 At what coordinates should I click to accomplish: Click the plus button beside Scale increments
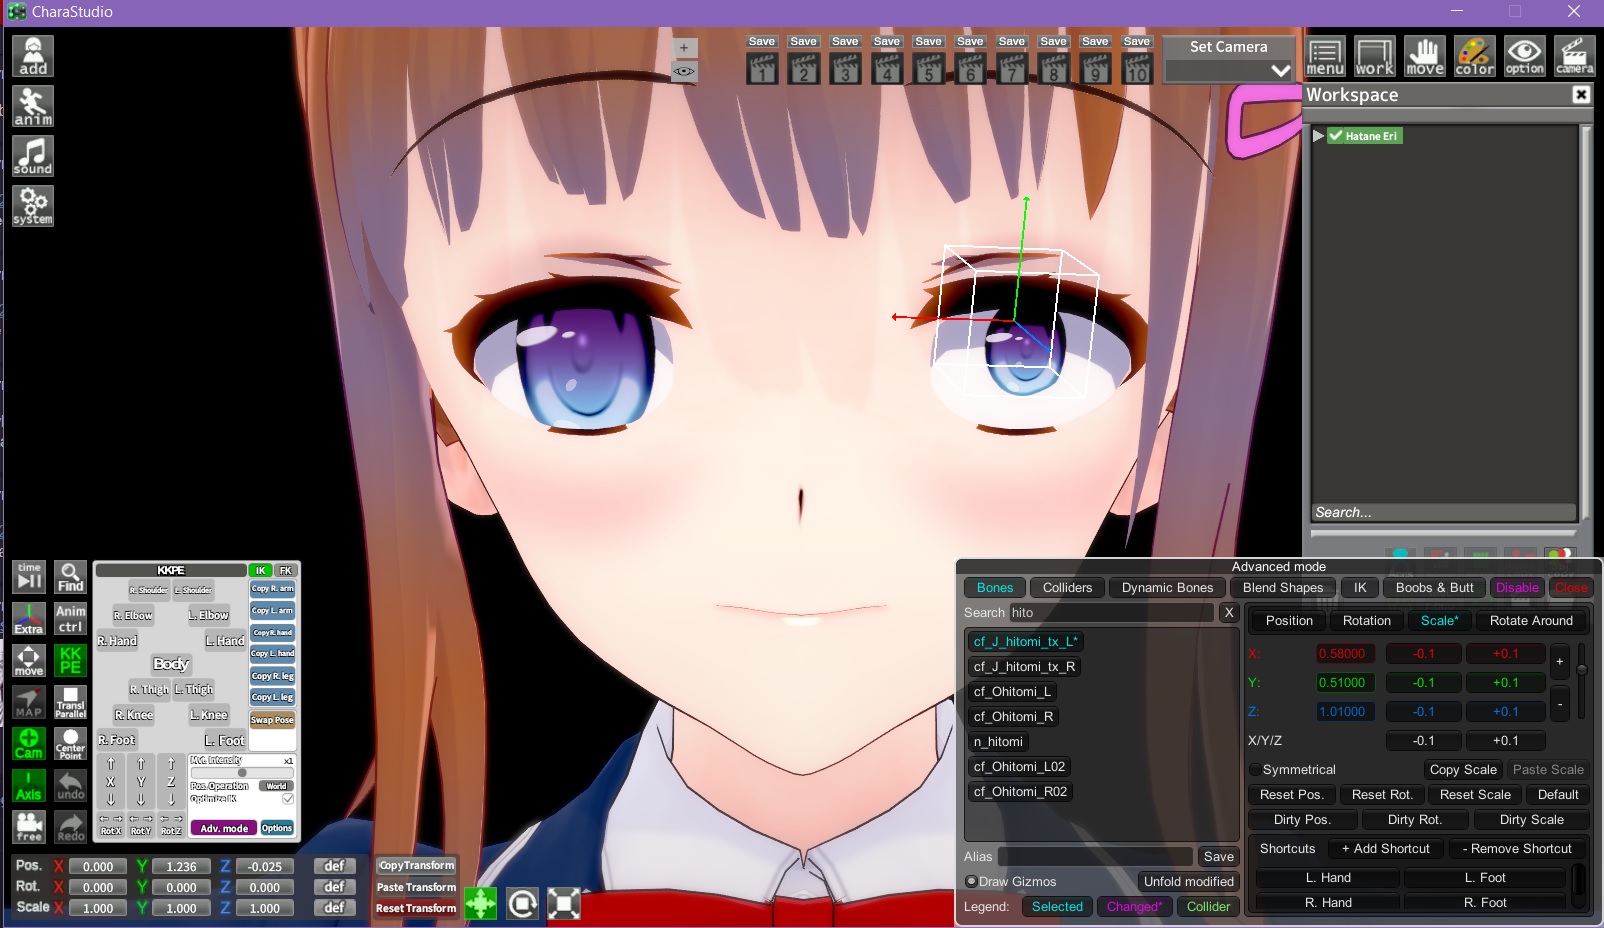1559,662
